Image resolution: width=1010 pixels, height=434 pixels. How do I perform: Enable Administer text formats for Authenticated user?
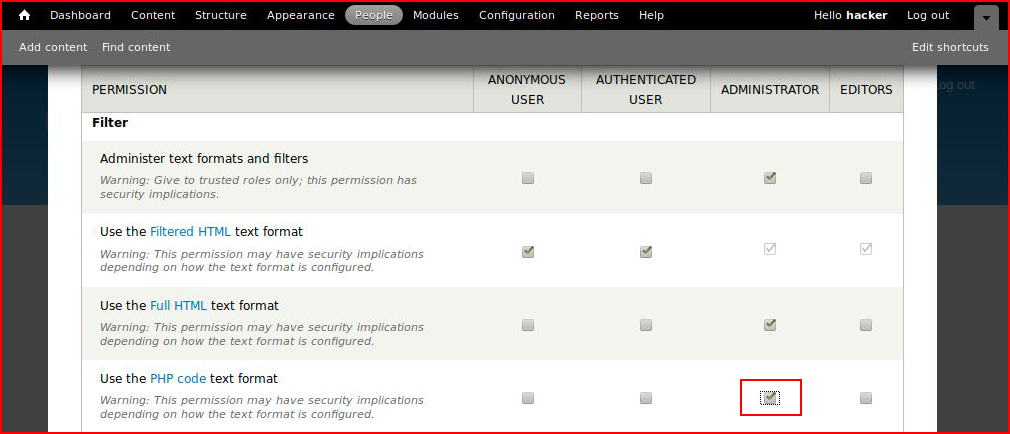646,178
